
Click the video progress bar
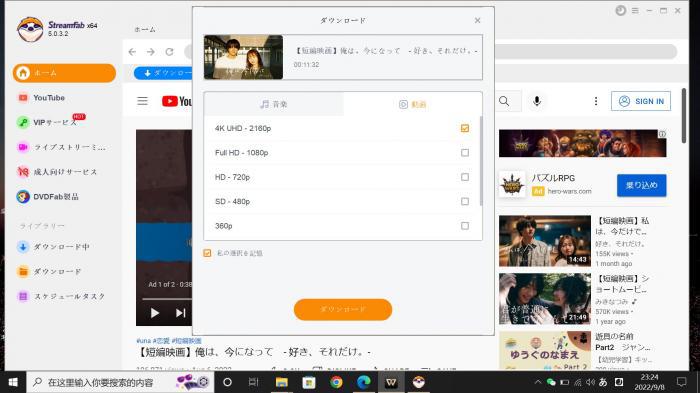[x=167, y=298]
